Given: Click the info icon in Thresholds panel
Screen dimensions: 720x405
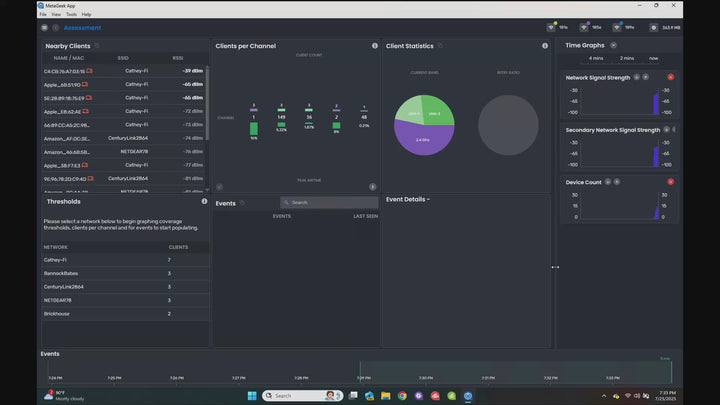Looking at the screenshot, I should [x=204, y=201].
